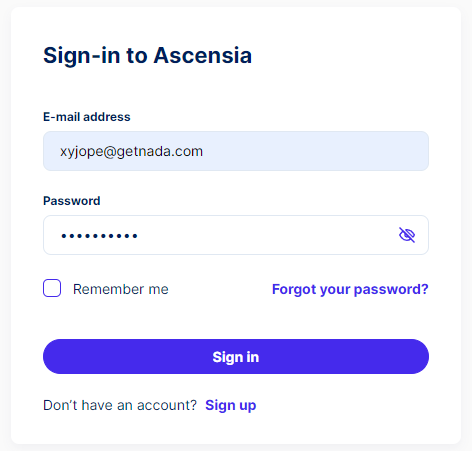
Task: Toggle password visibility eye icon
Action: (x=407, y=235)
